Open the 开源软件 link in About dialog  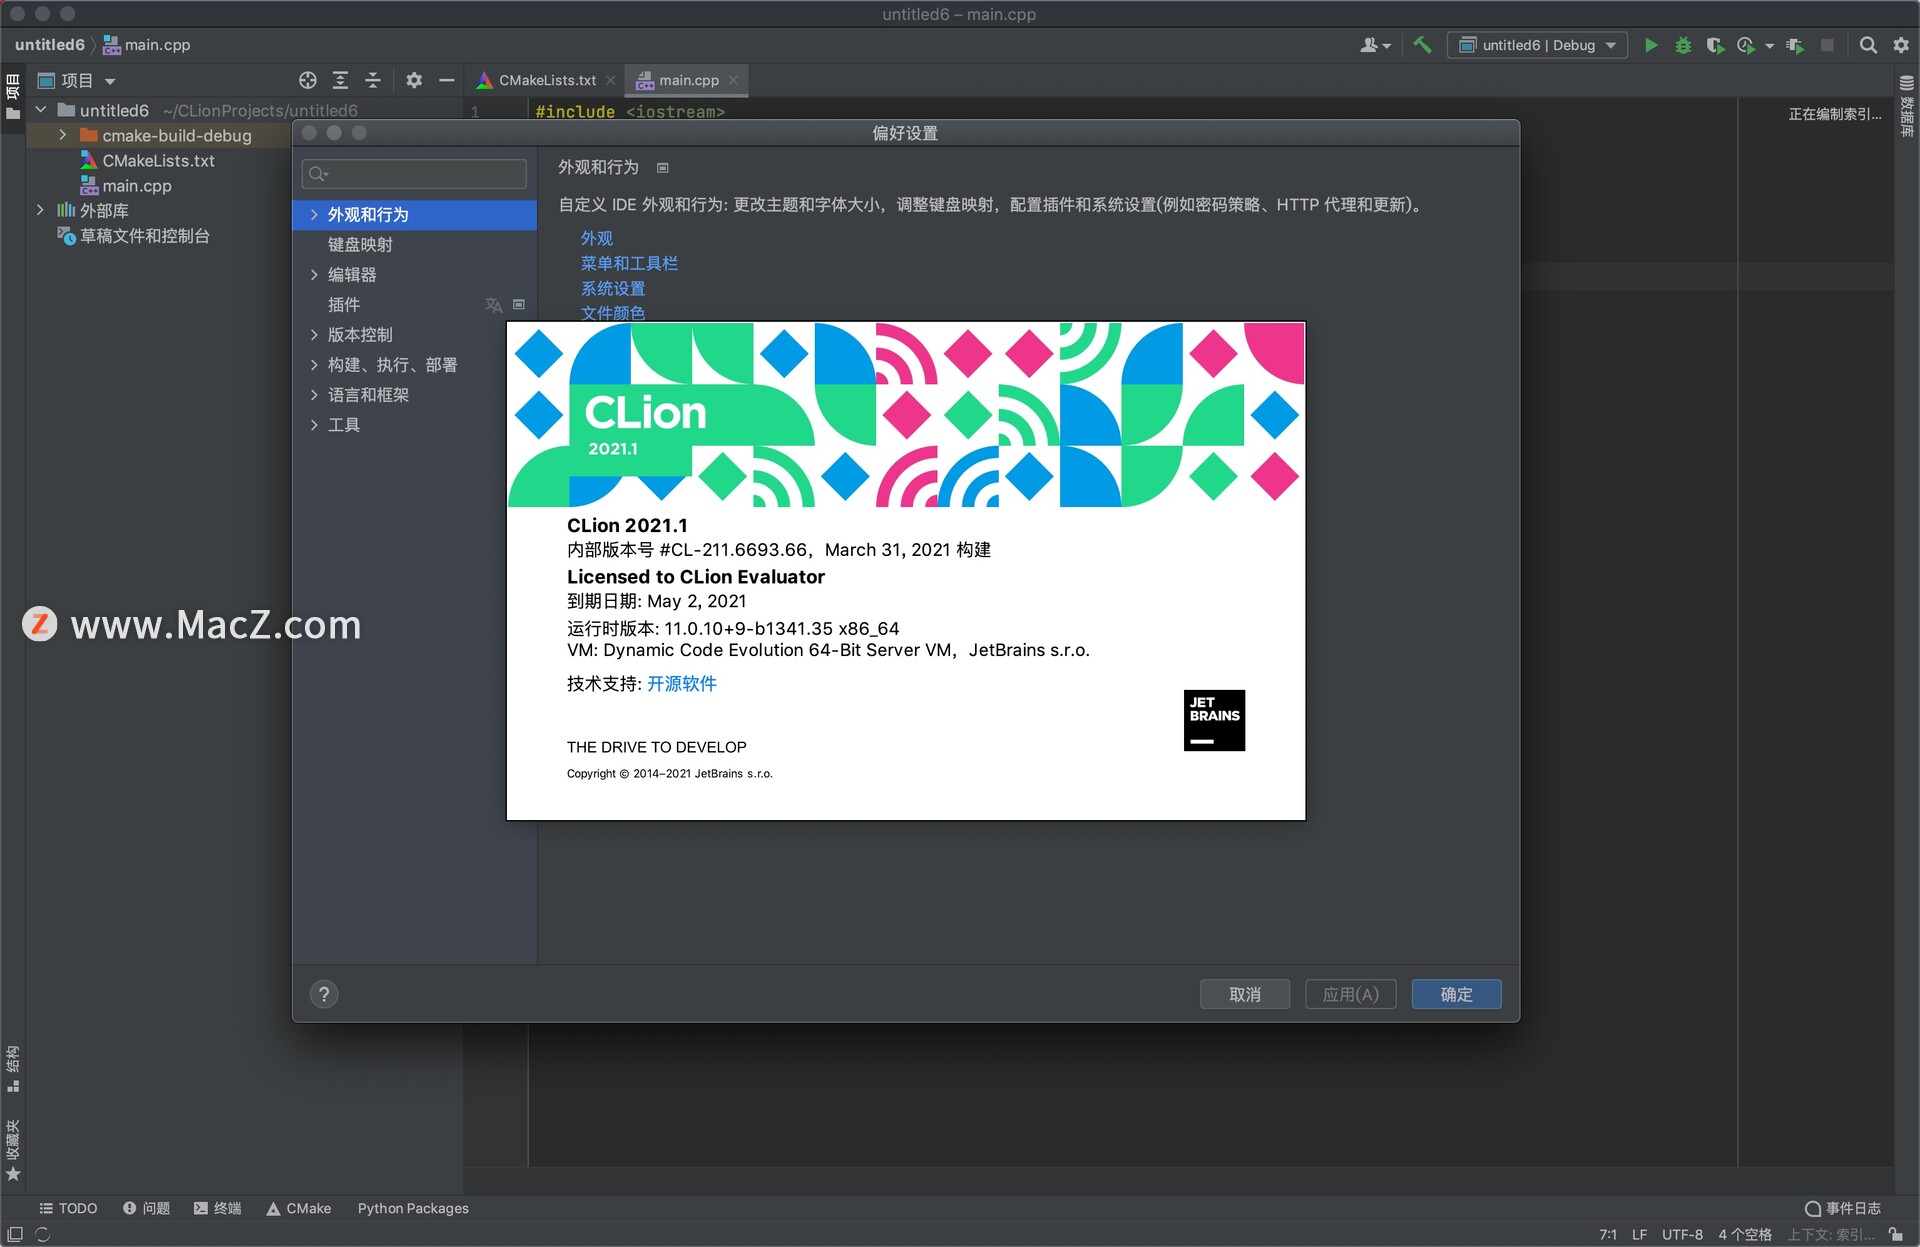(682, 683)
